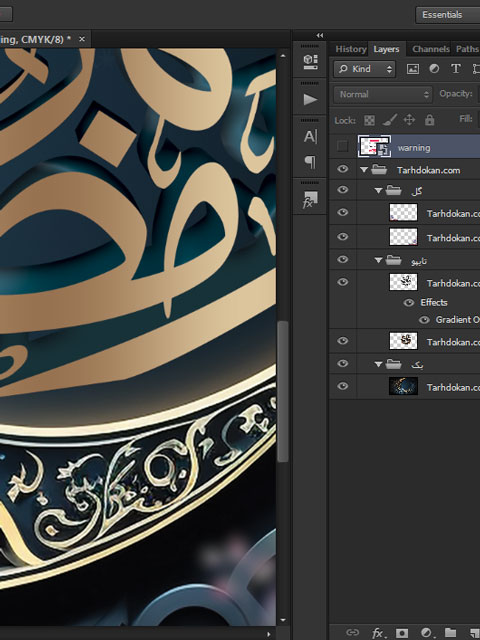Open the Styles panel fx icon

(310, 200)
